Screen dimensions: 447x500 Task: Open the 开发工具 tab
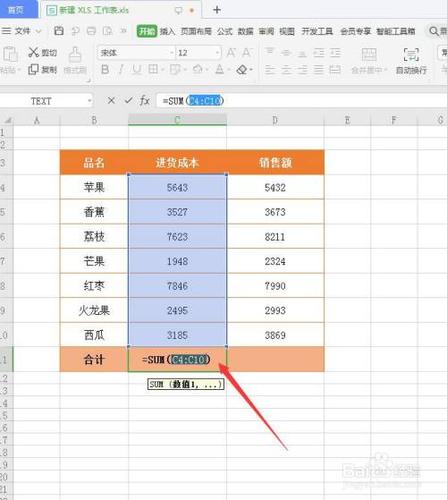pos(317,31)
